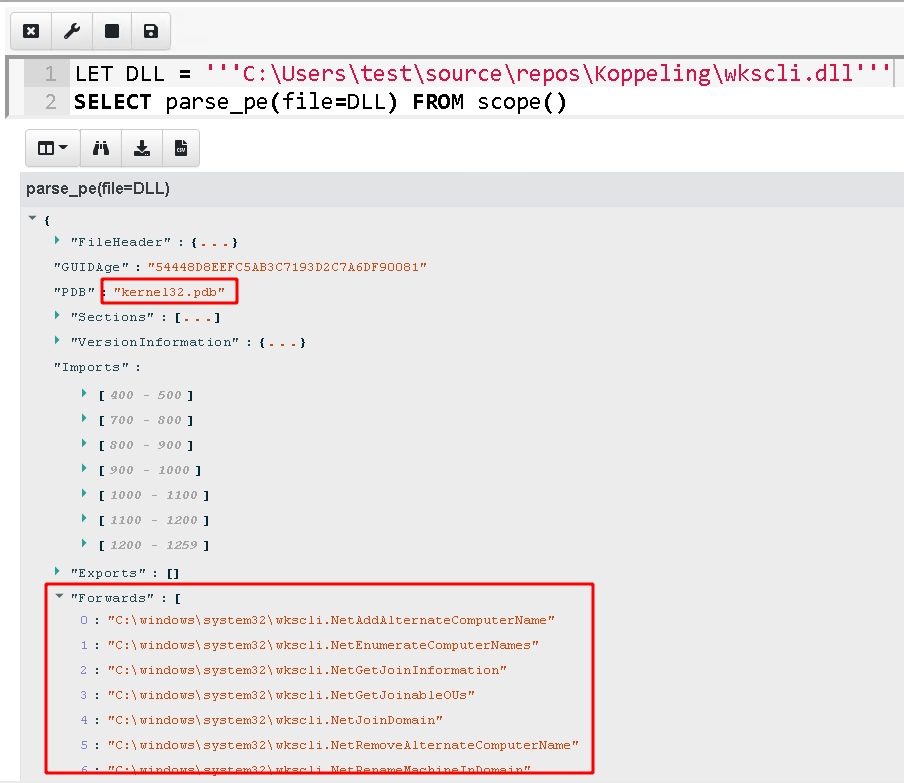
Task: Expand the Exports array
Action: click(x=57, y=571)
